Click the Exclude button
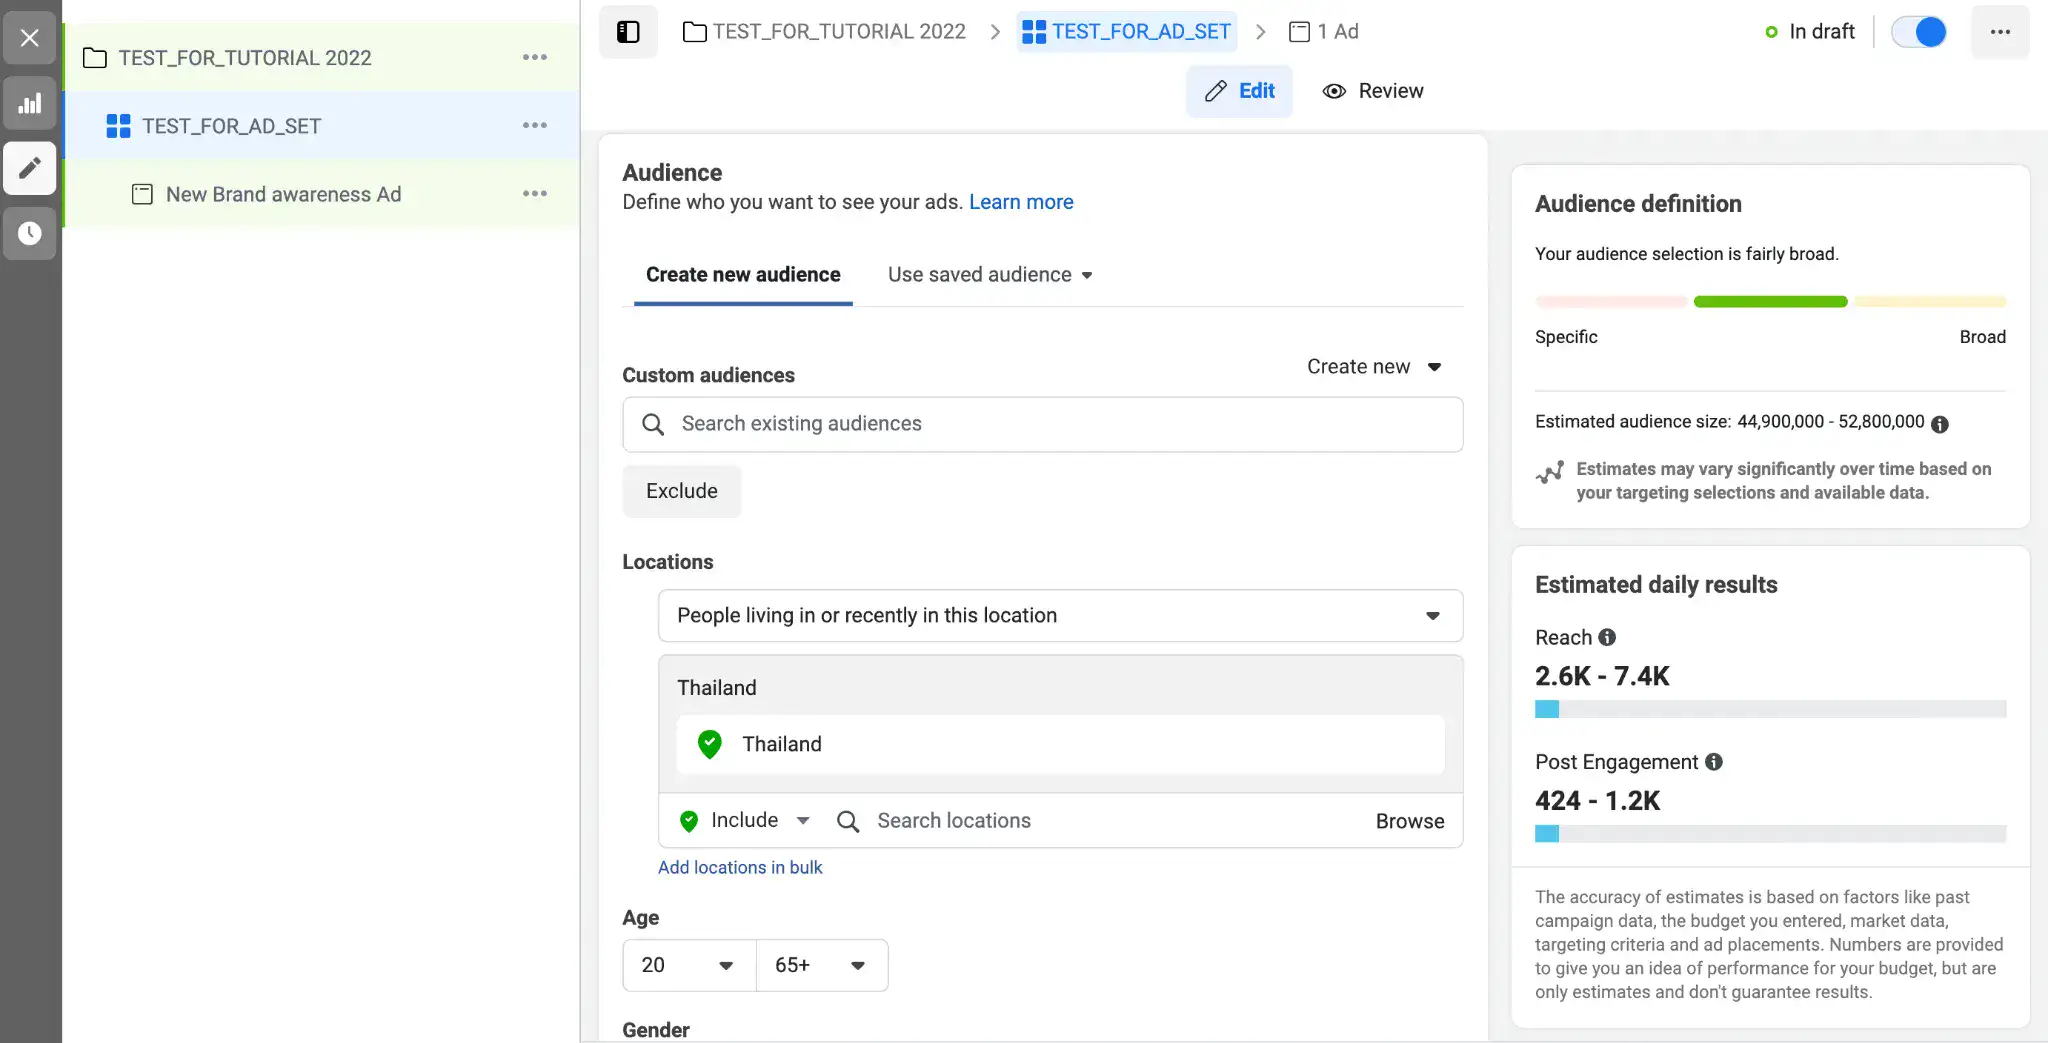The height and width of the screenshot is (1043, 2048). coord(681,491)
